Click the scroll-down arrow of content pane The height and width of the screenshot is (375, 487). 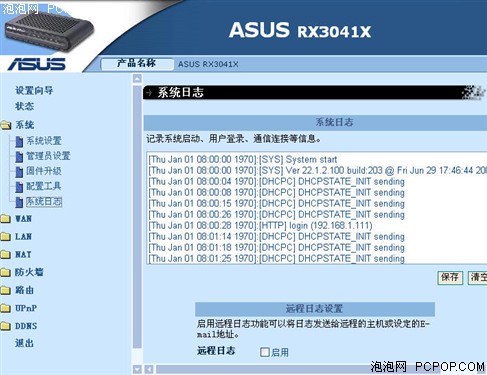[x=137, y=369]
